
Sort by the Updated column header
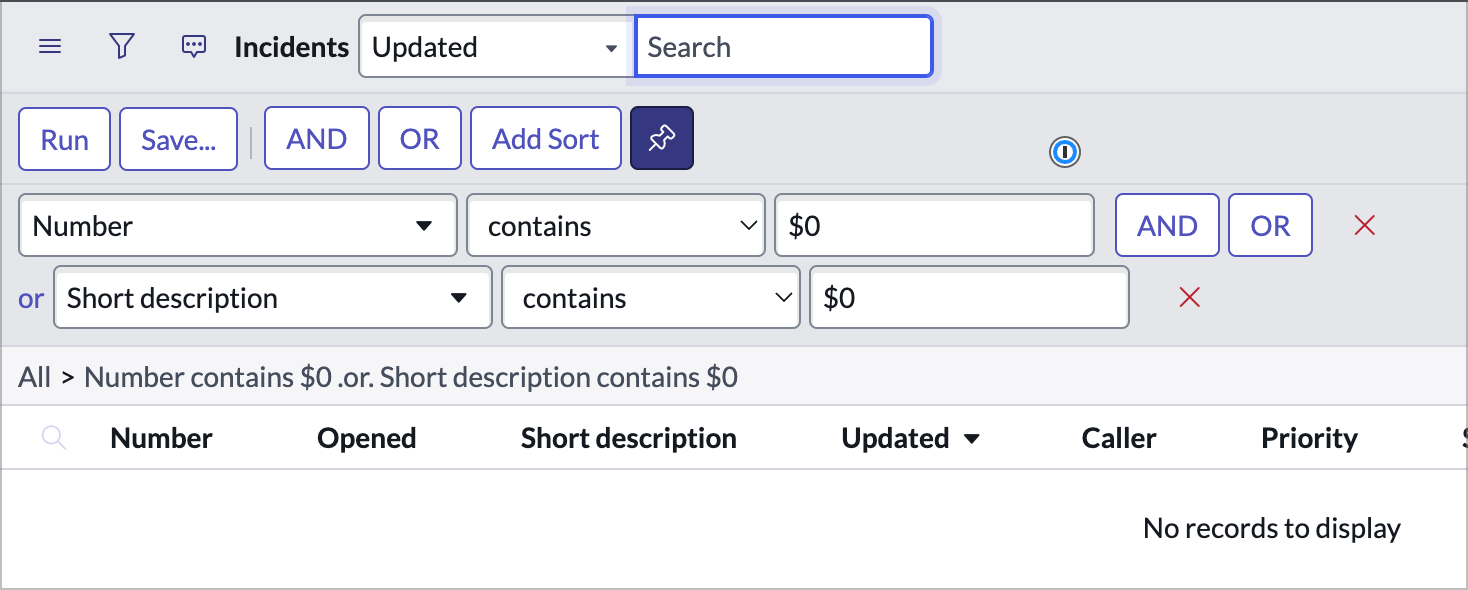[896, 438]
